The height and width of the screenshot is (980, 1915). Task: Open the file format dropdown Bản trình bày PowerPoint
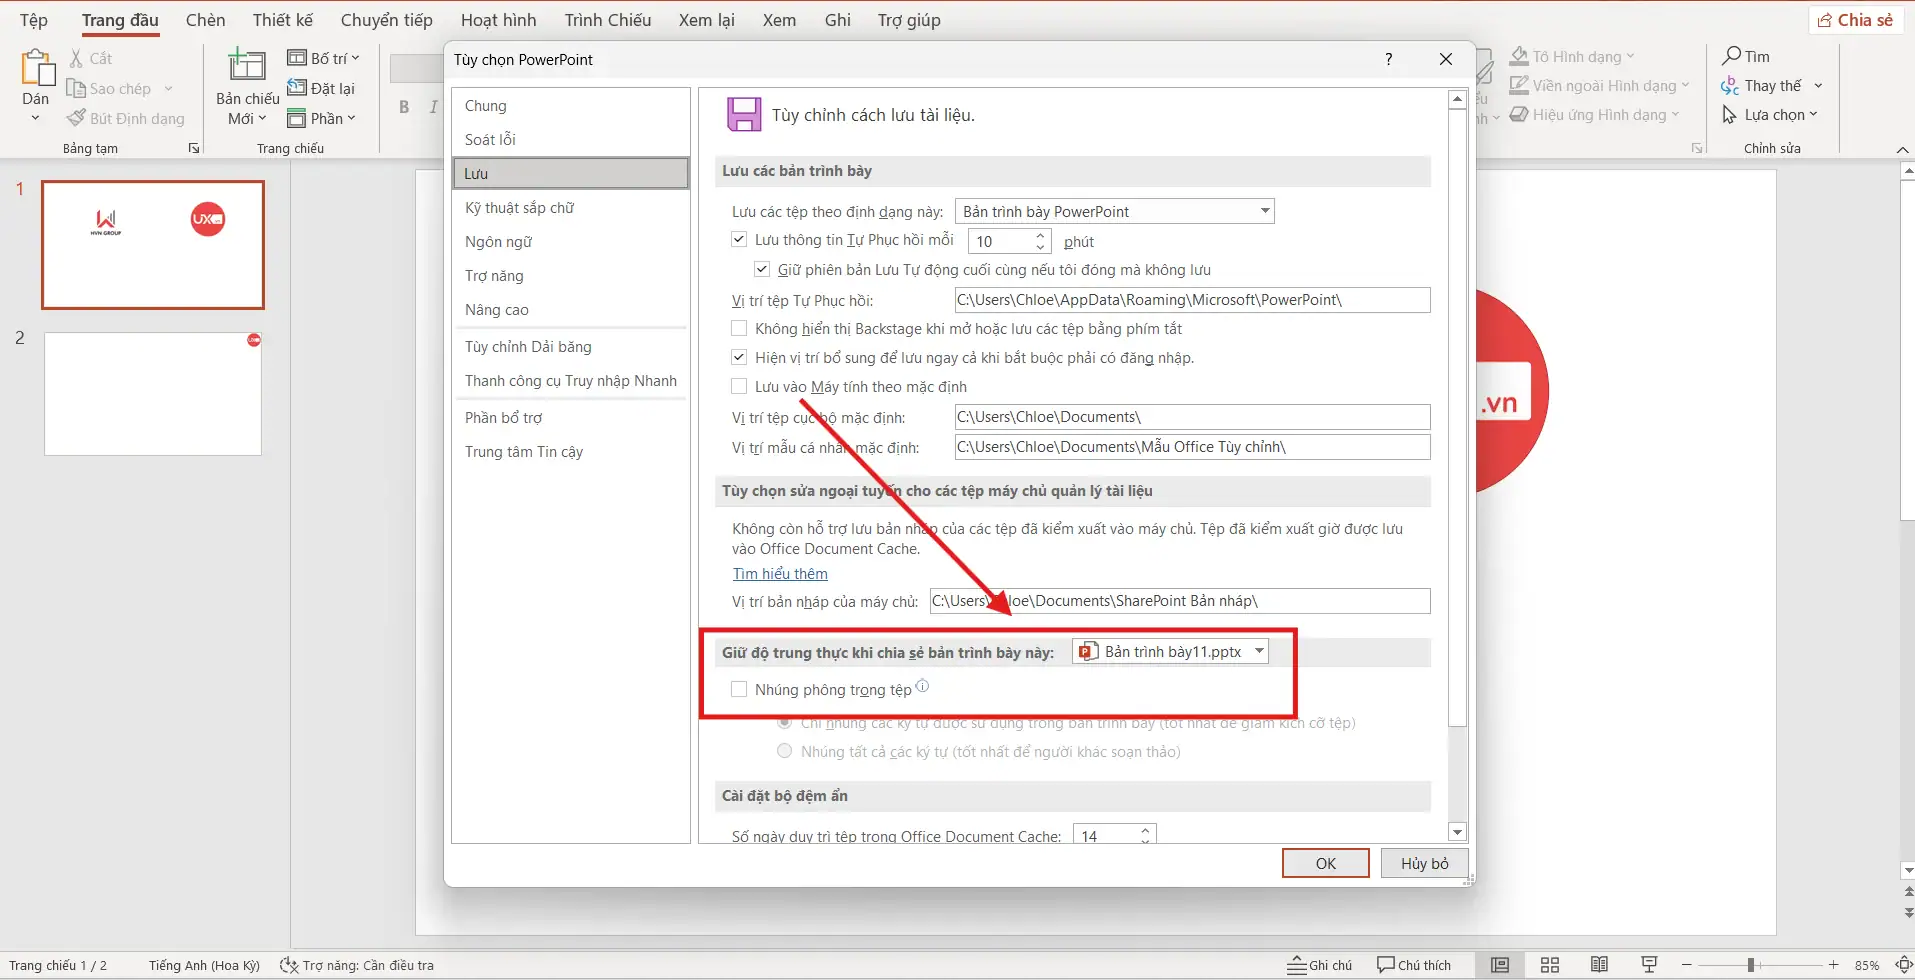coord(1115,212)
